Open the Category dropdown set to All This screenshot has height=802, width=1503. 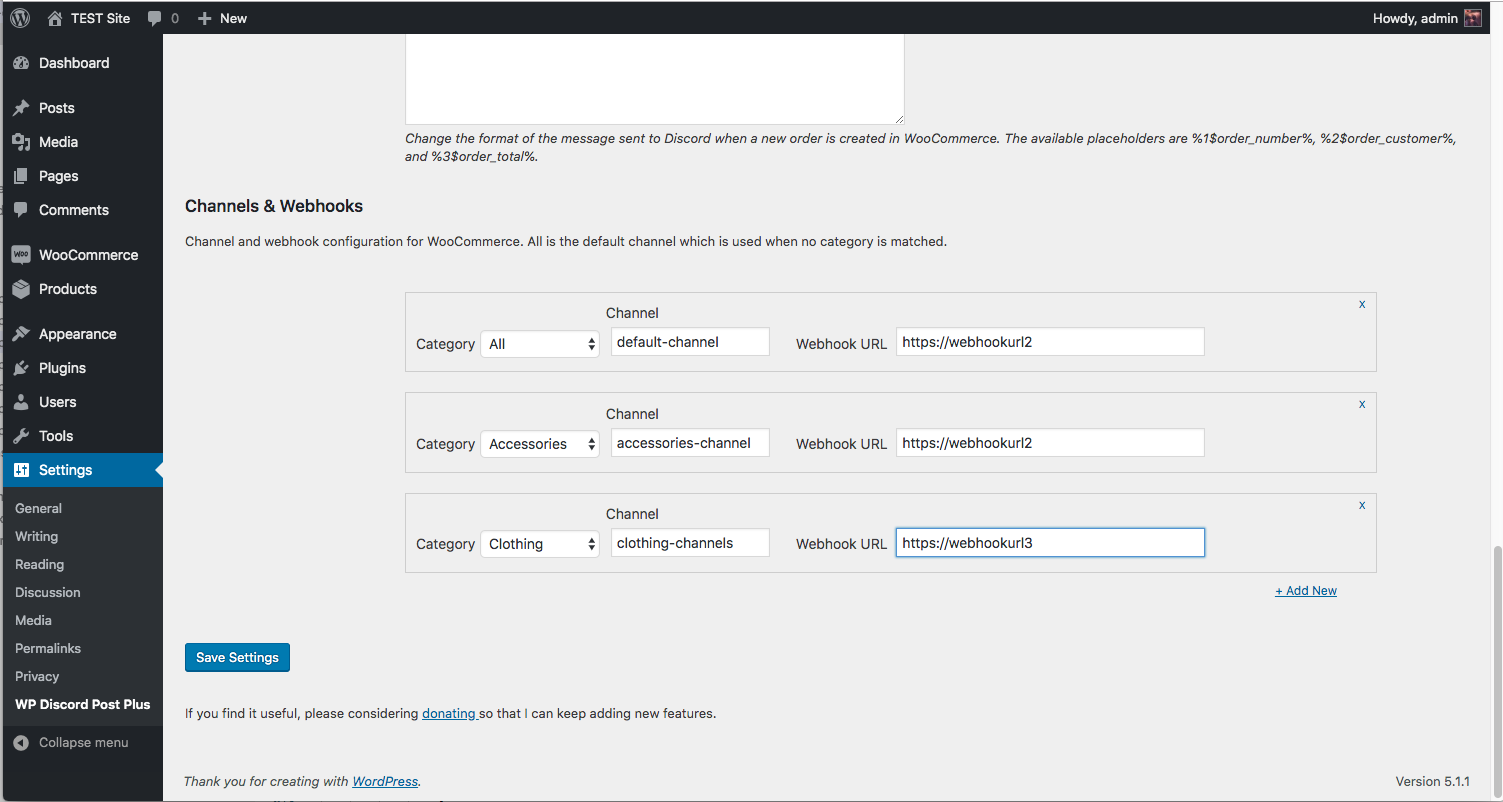pos(540,344)
